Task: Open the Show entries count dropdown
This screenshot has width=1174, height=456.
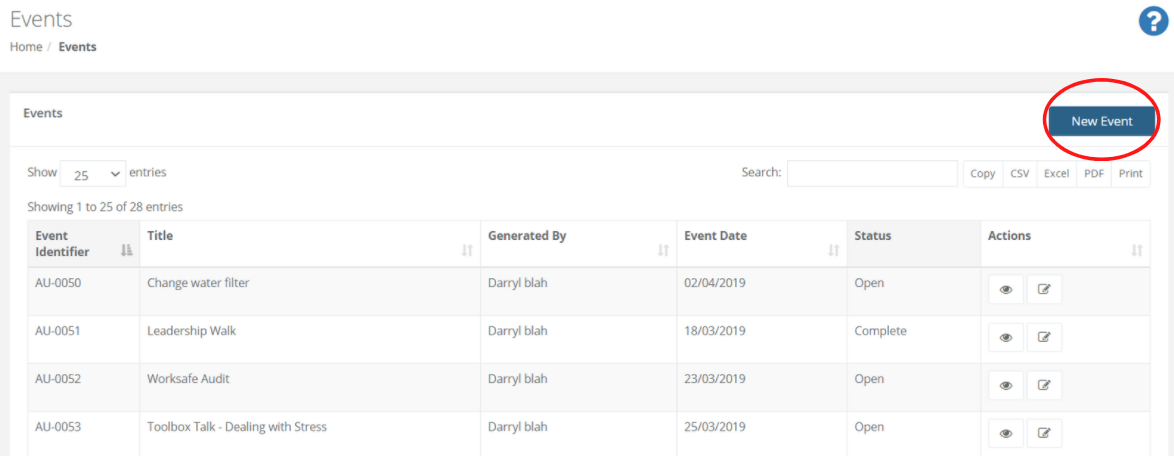Action: click(x=93, y=174)
